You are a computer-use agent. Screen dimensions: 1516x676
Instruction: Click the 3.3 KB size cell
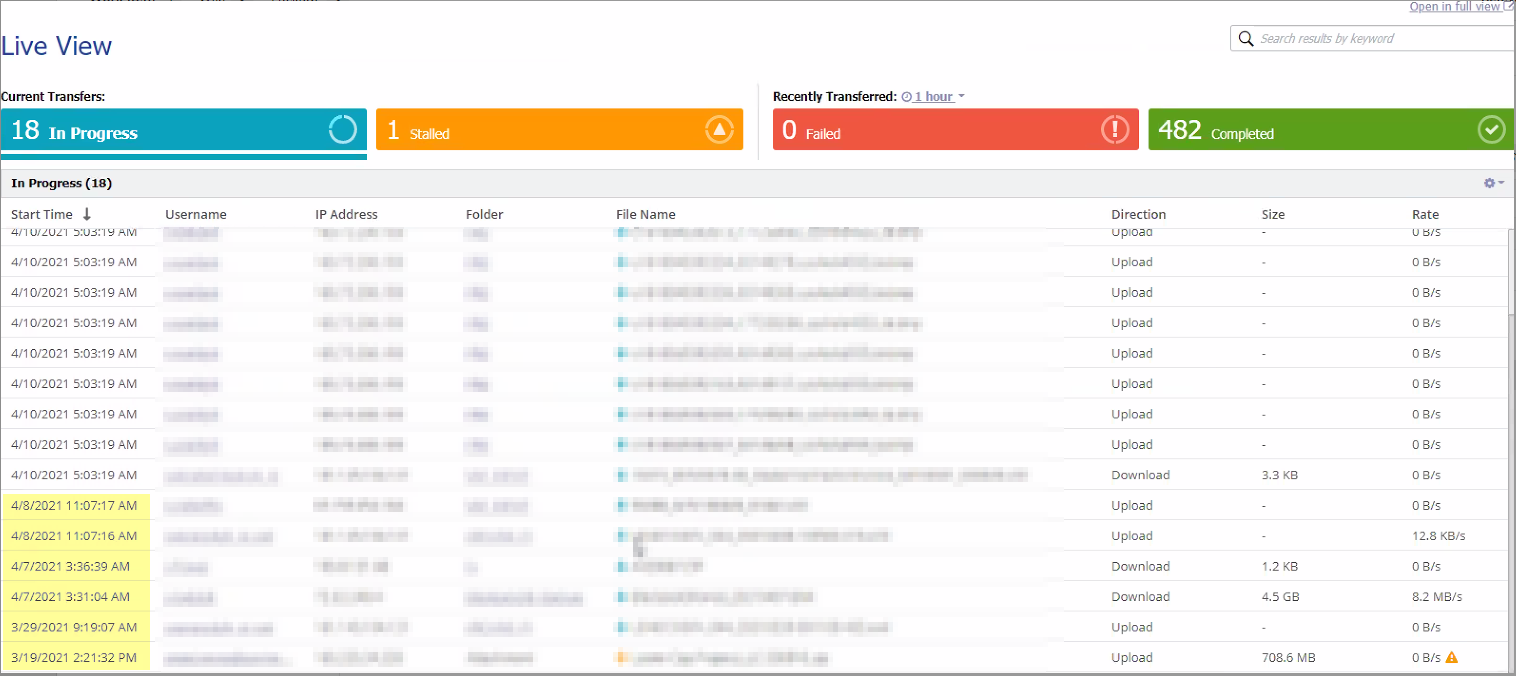pos(1280,475)
